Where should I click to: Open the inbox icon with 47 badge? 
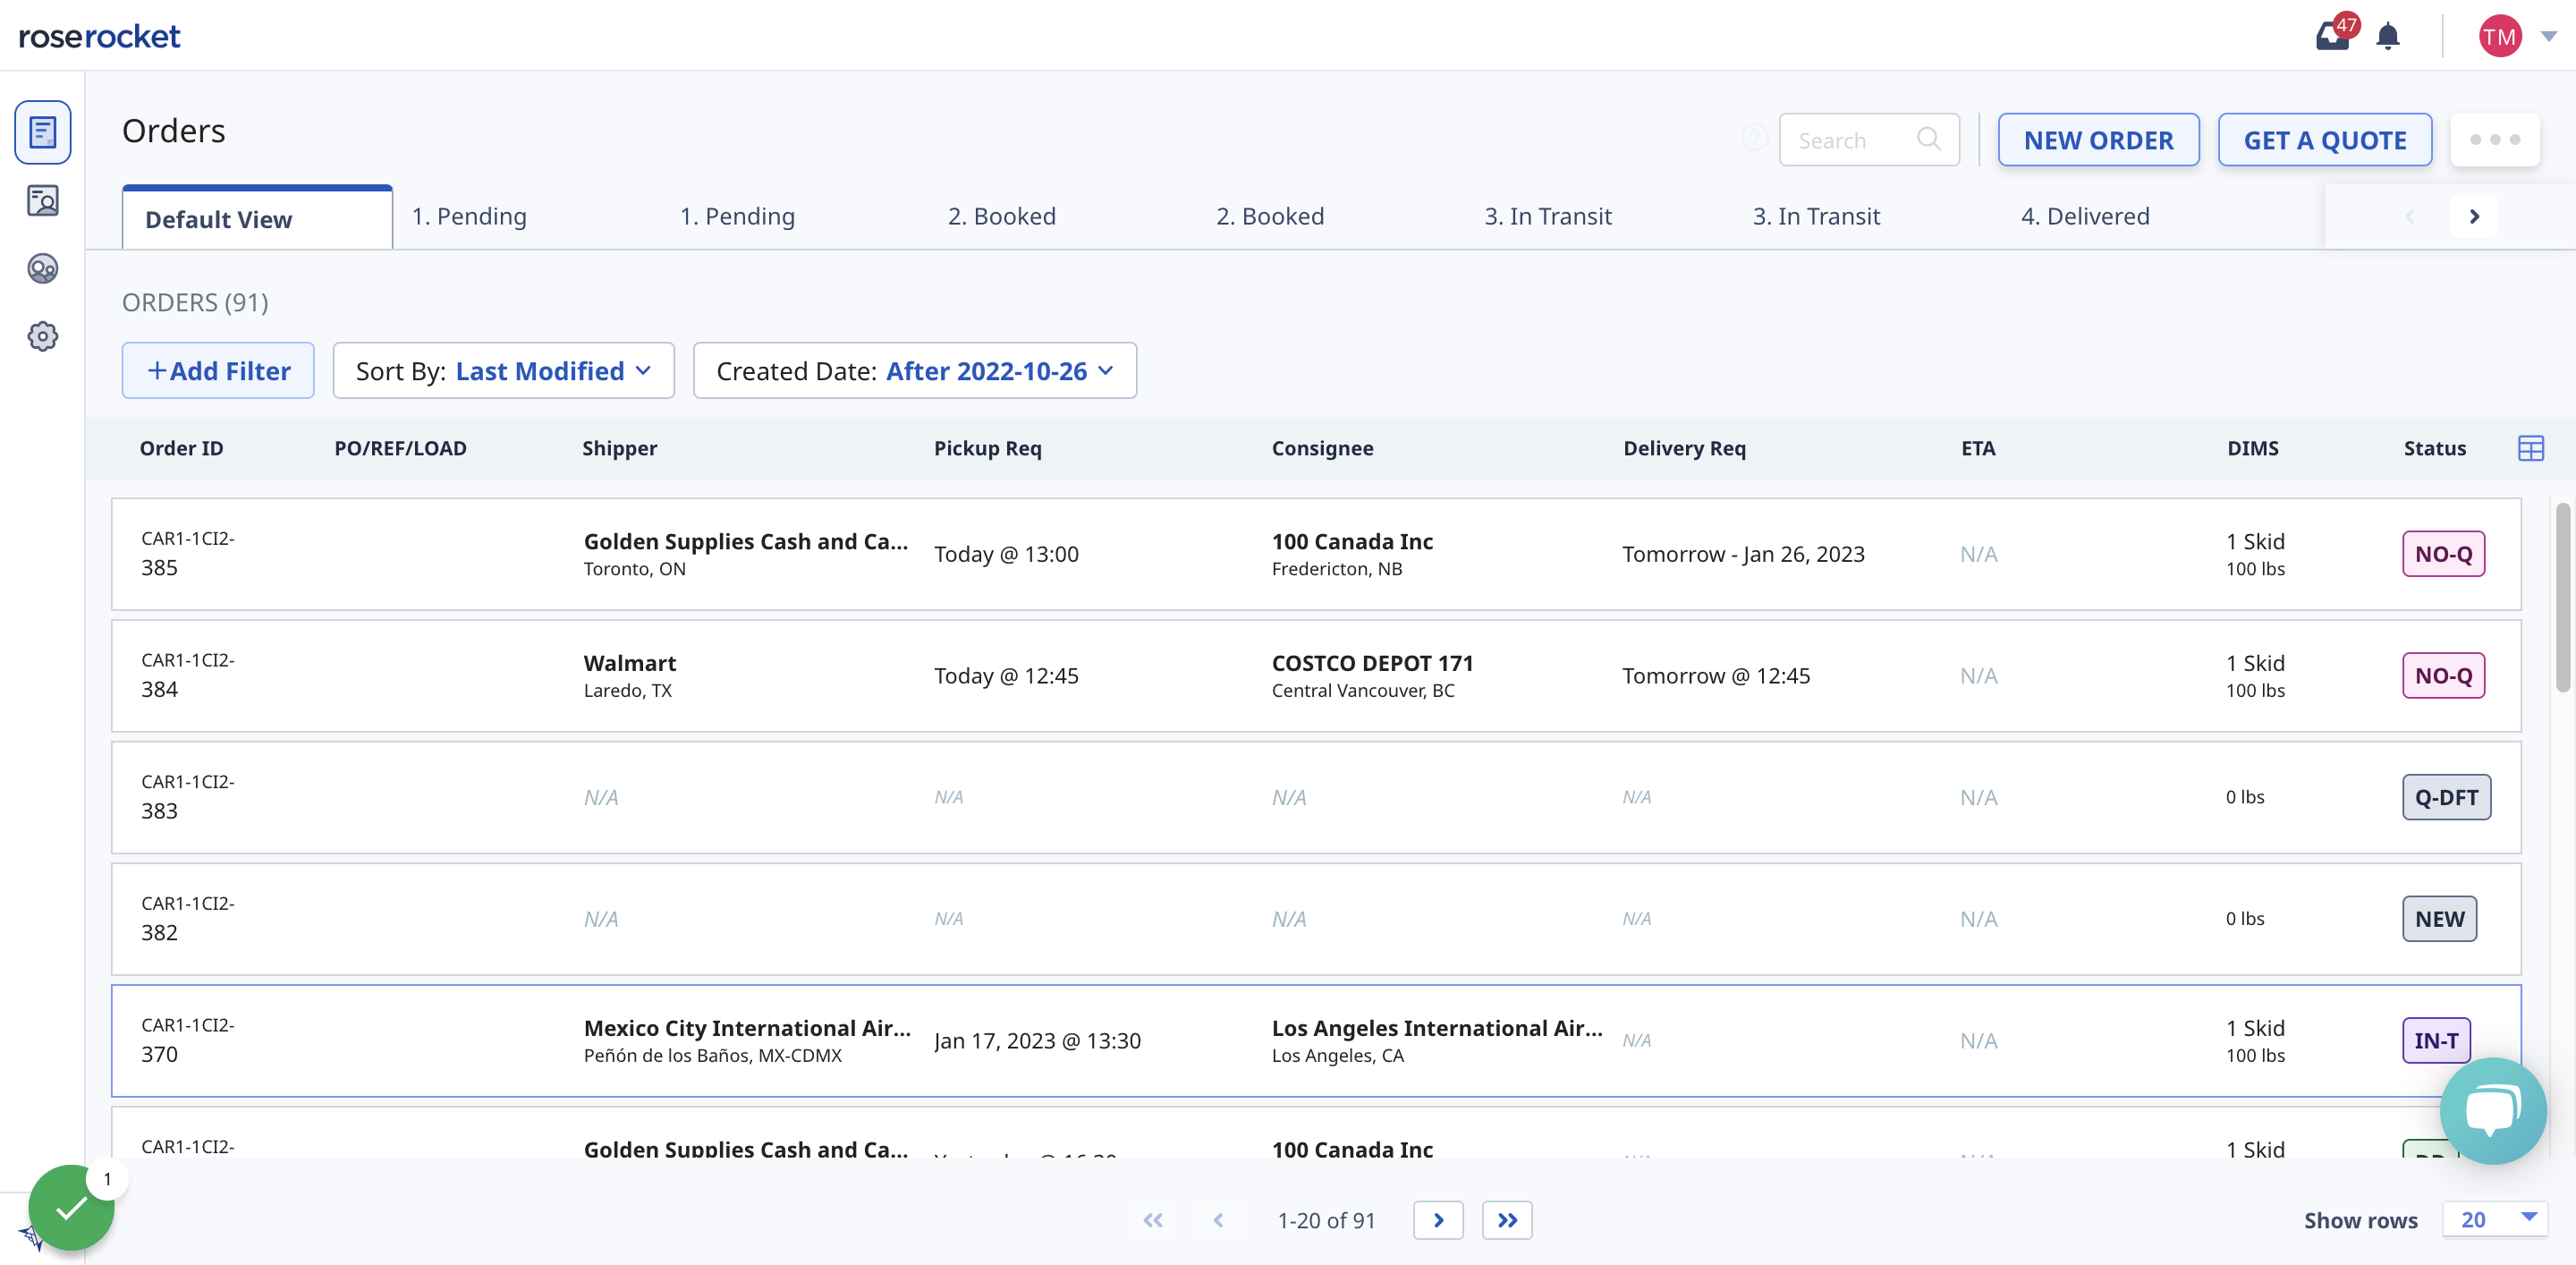[2334, 36]
